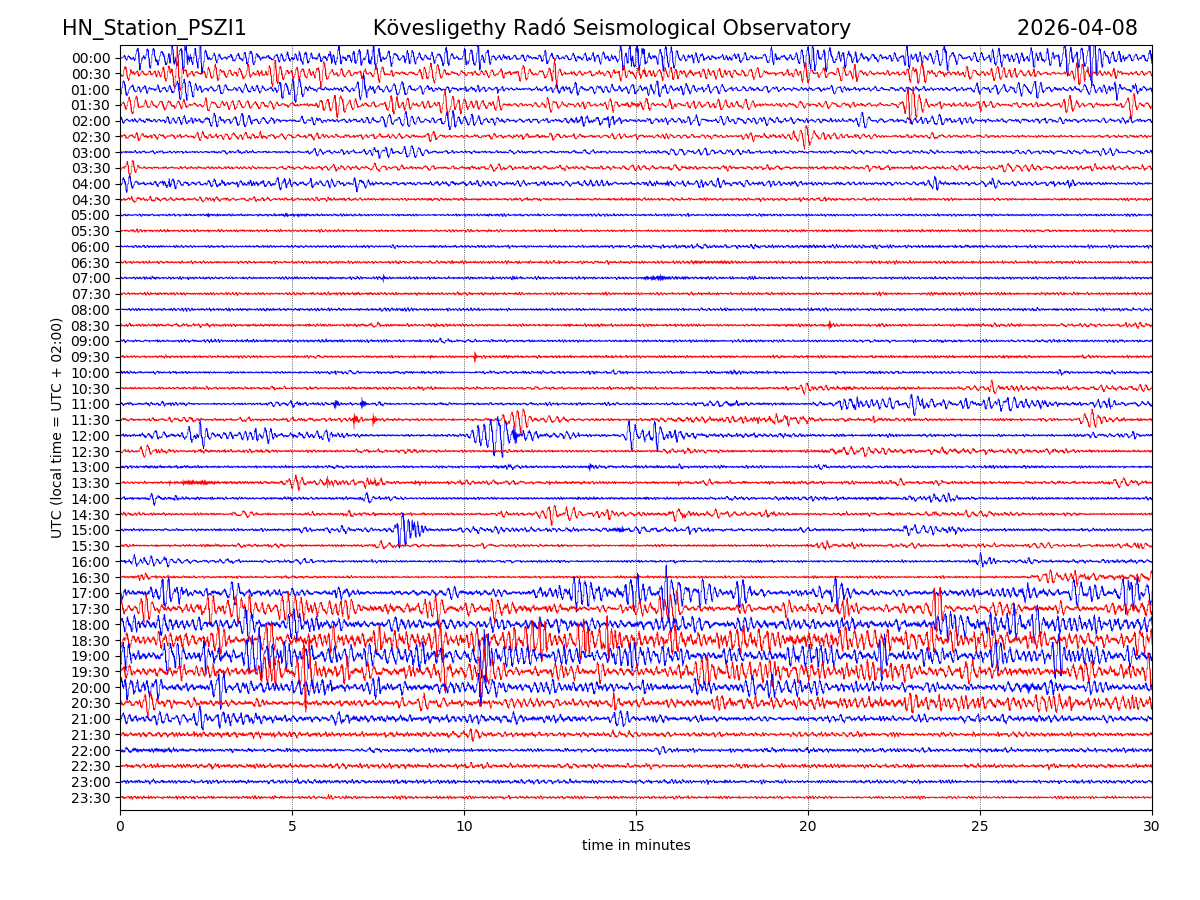Click the 15:00 row time label

[91, 530]
